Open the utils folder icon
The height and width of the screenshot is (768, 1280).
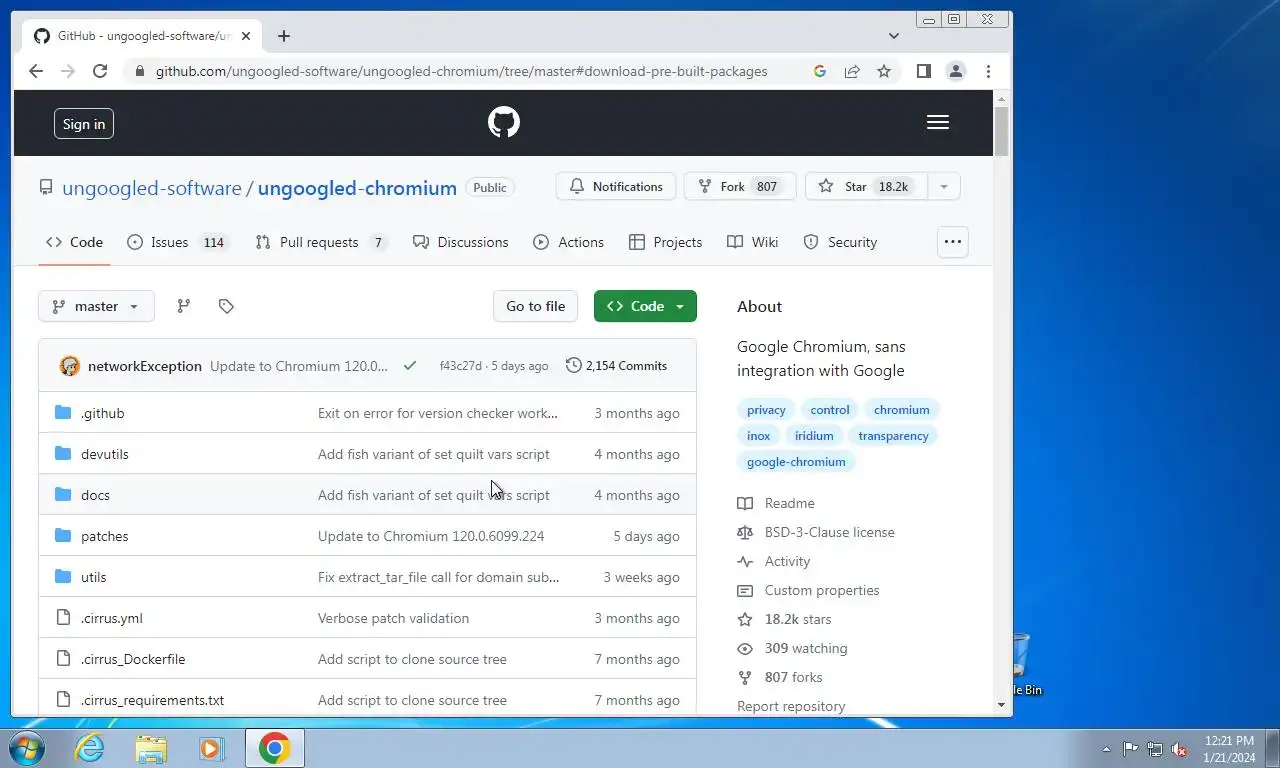click(63, 577)
